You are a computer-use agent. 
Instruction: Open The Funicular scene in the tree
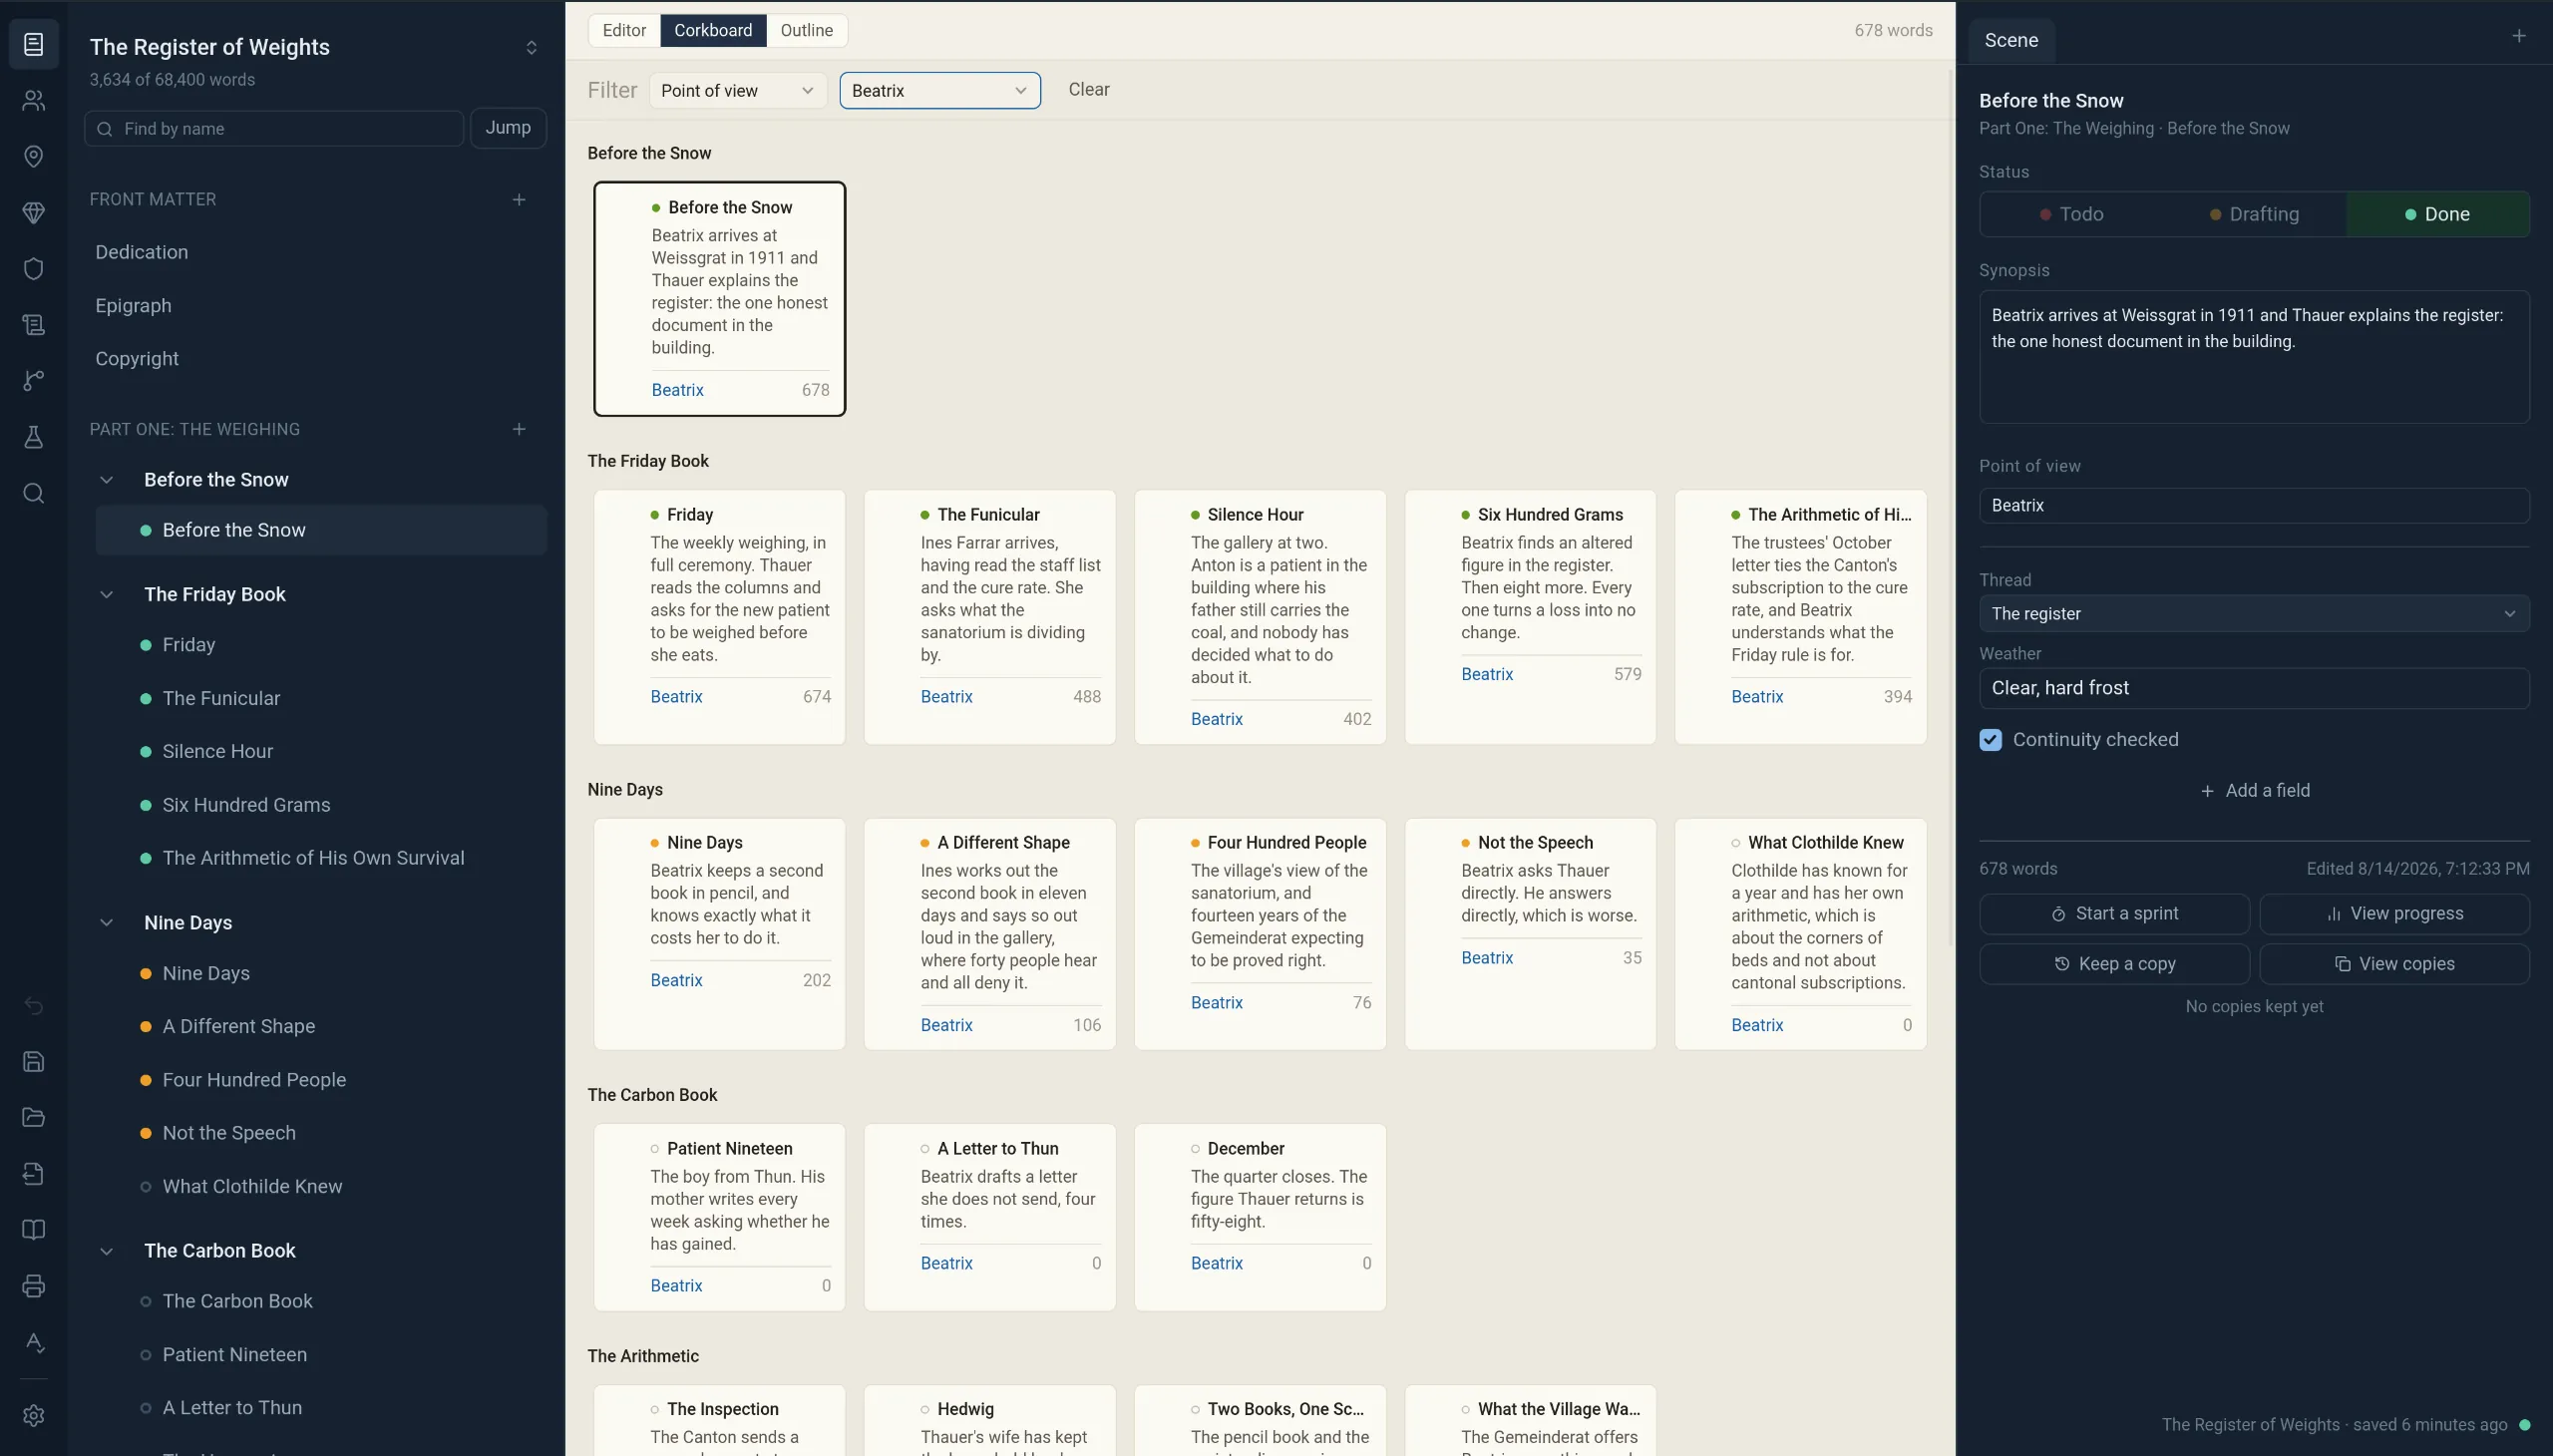pos(320,698)
